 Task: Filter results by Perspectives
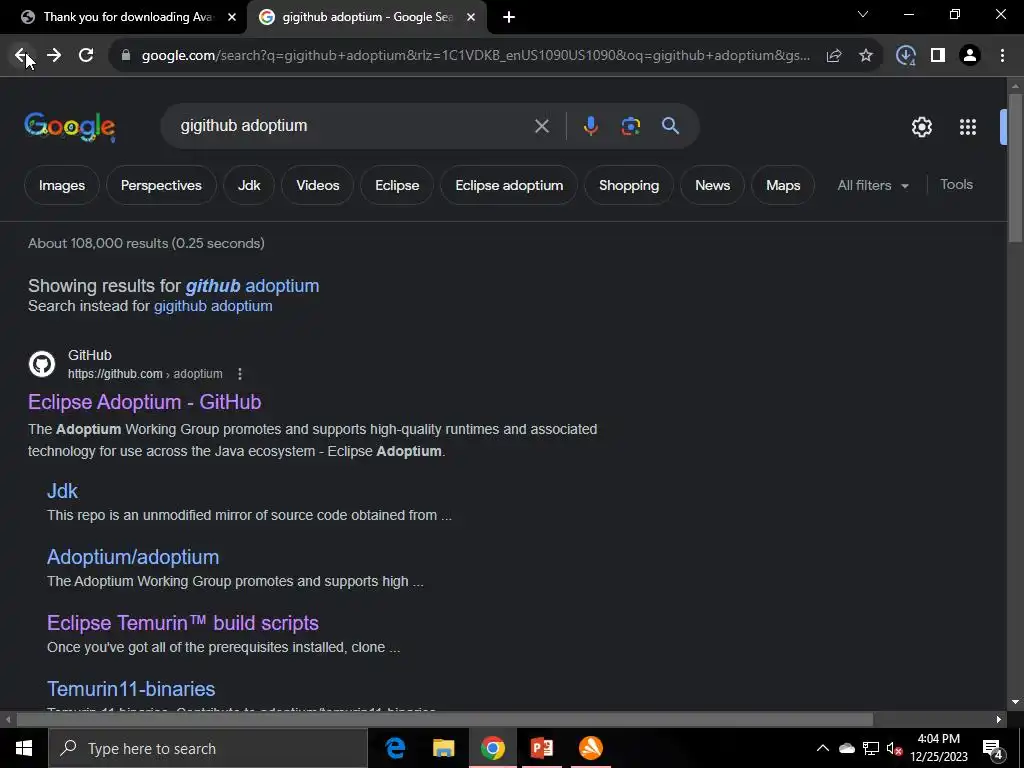click(161, 185)
